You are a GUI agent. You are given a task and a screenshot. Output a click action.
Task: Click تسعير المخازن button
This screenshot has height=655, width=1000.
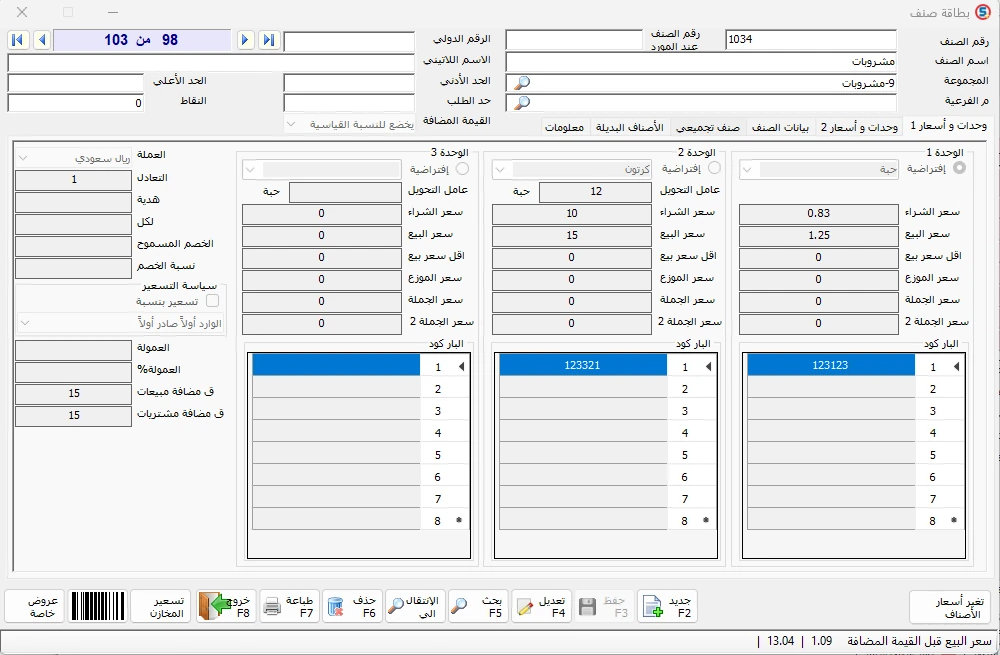161,606
